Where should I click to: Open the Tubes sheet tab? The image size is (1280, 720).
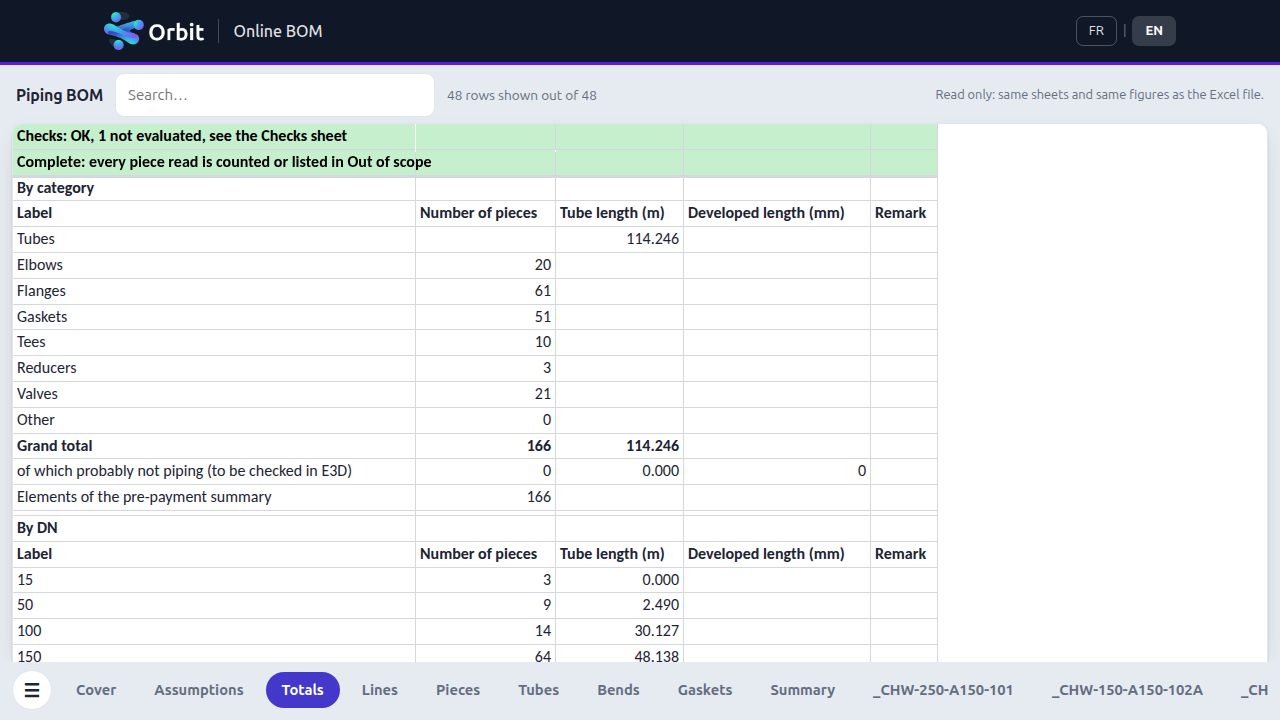pos(539,690)
